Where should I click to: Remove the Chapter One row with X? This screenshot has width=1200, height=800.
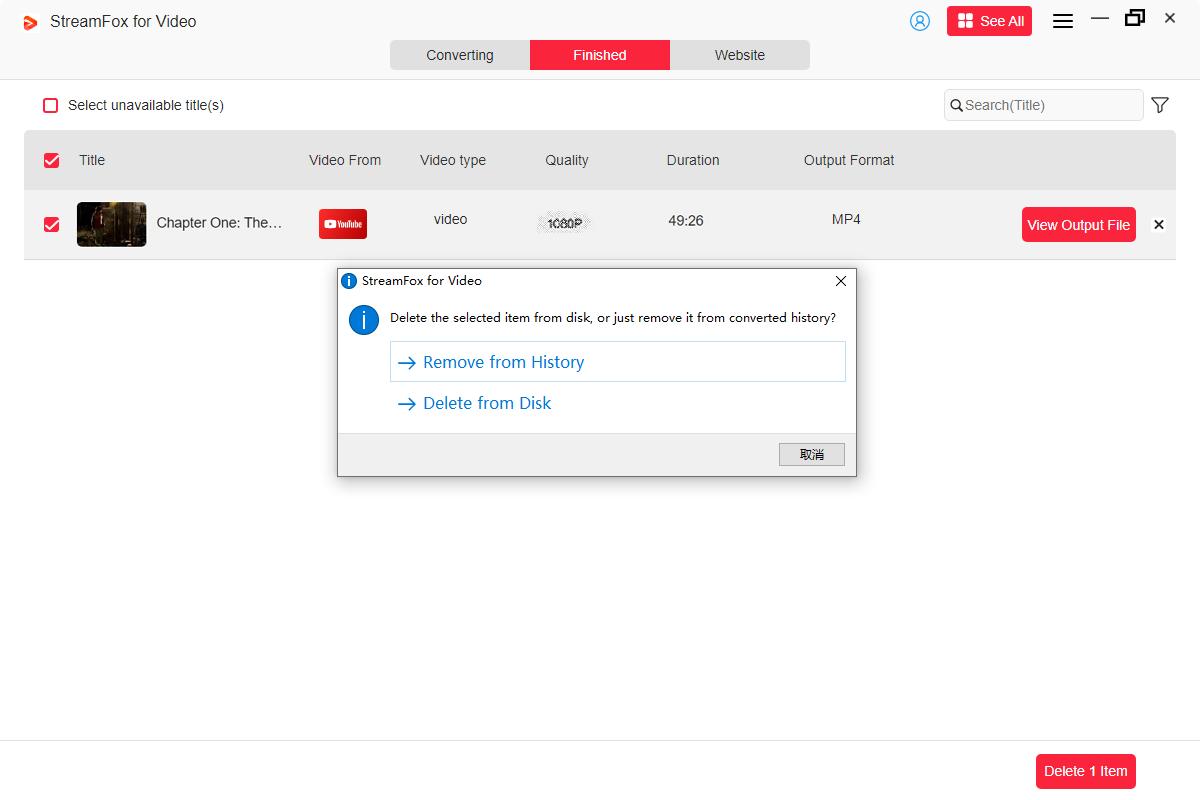(x=1159, y=225)
